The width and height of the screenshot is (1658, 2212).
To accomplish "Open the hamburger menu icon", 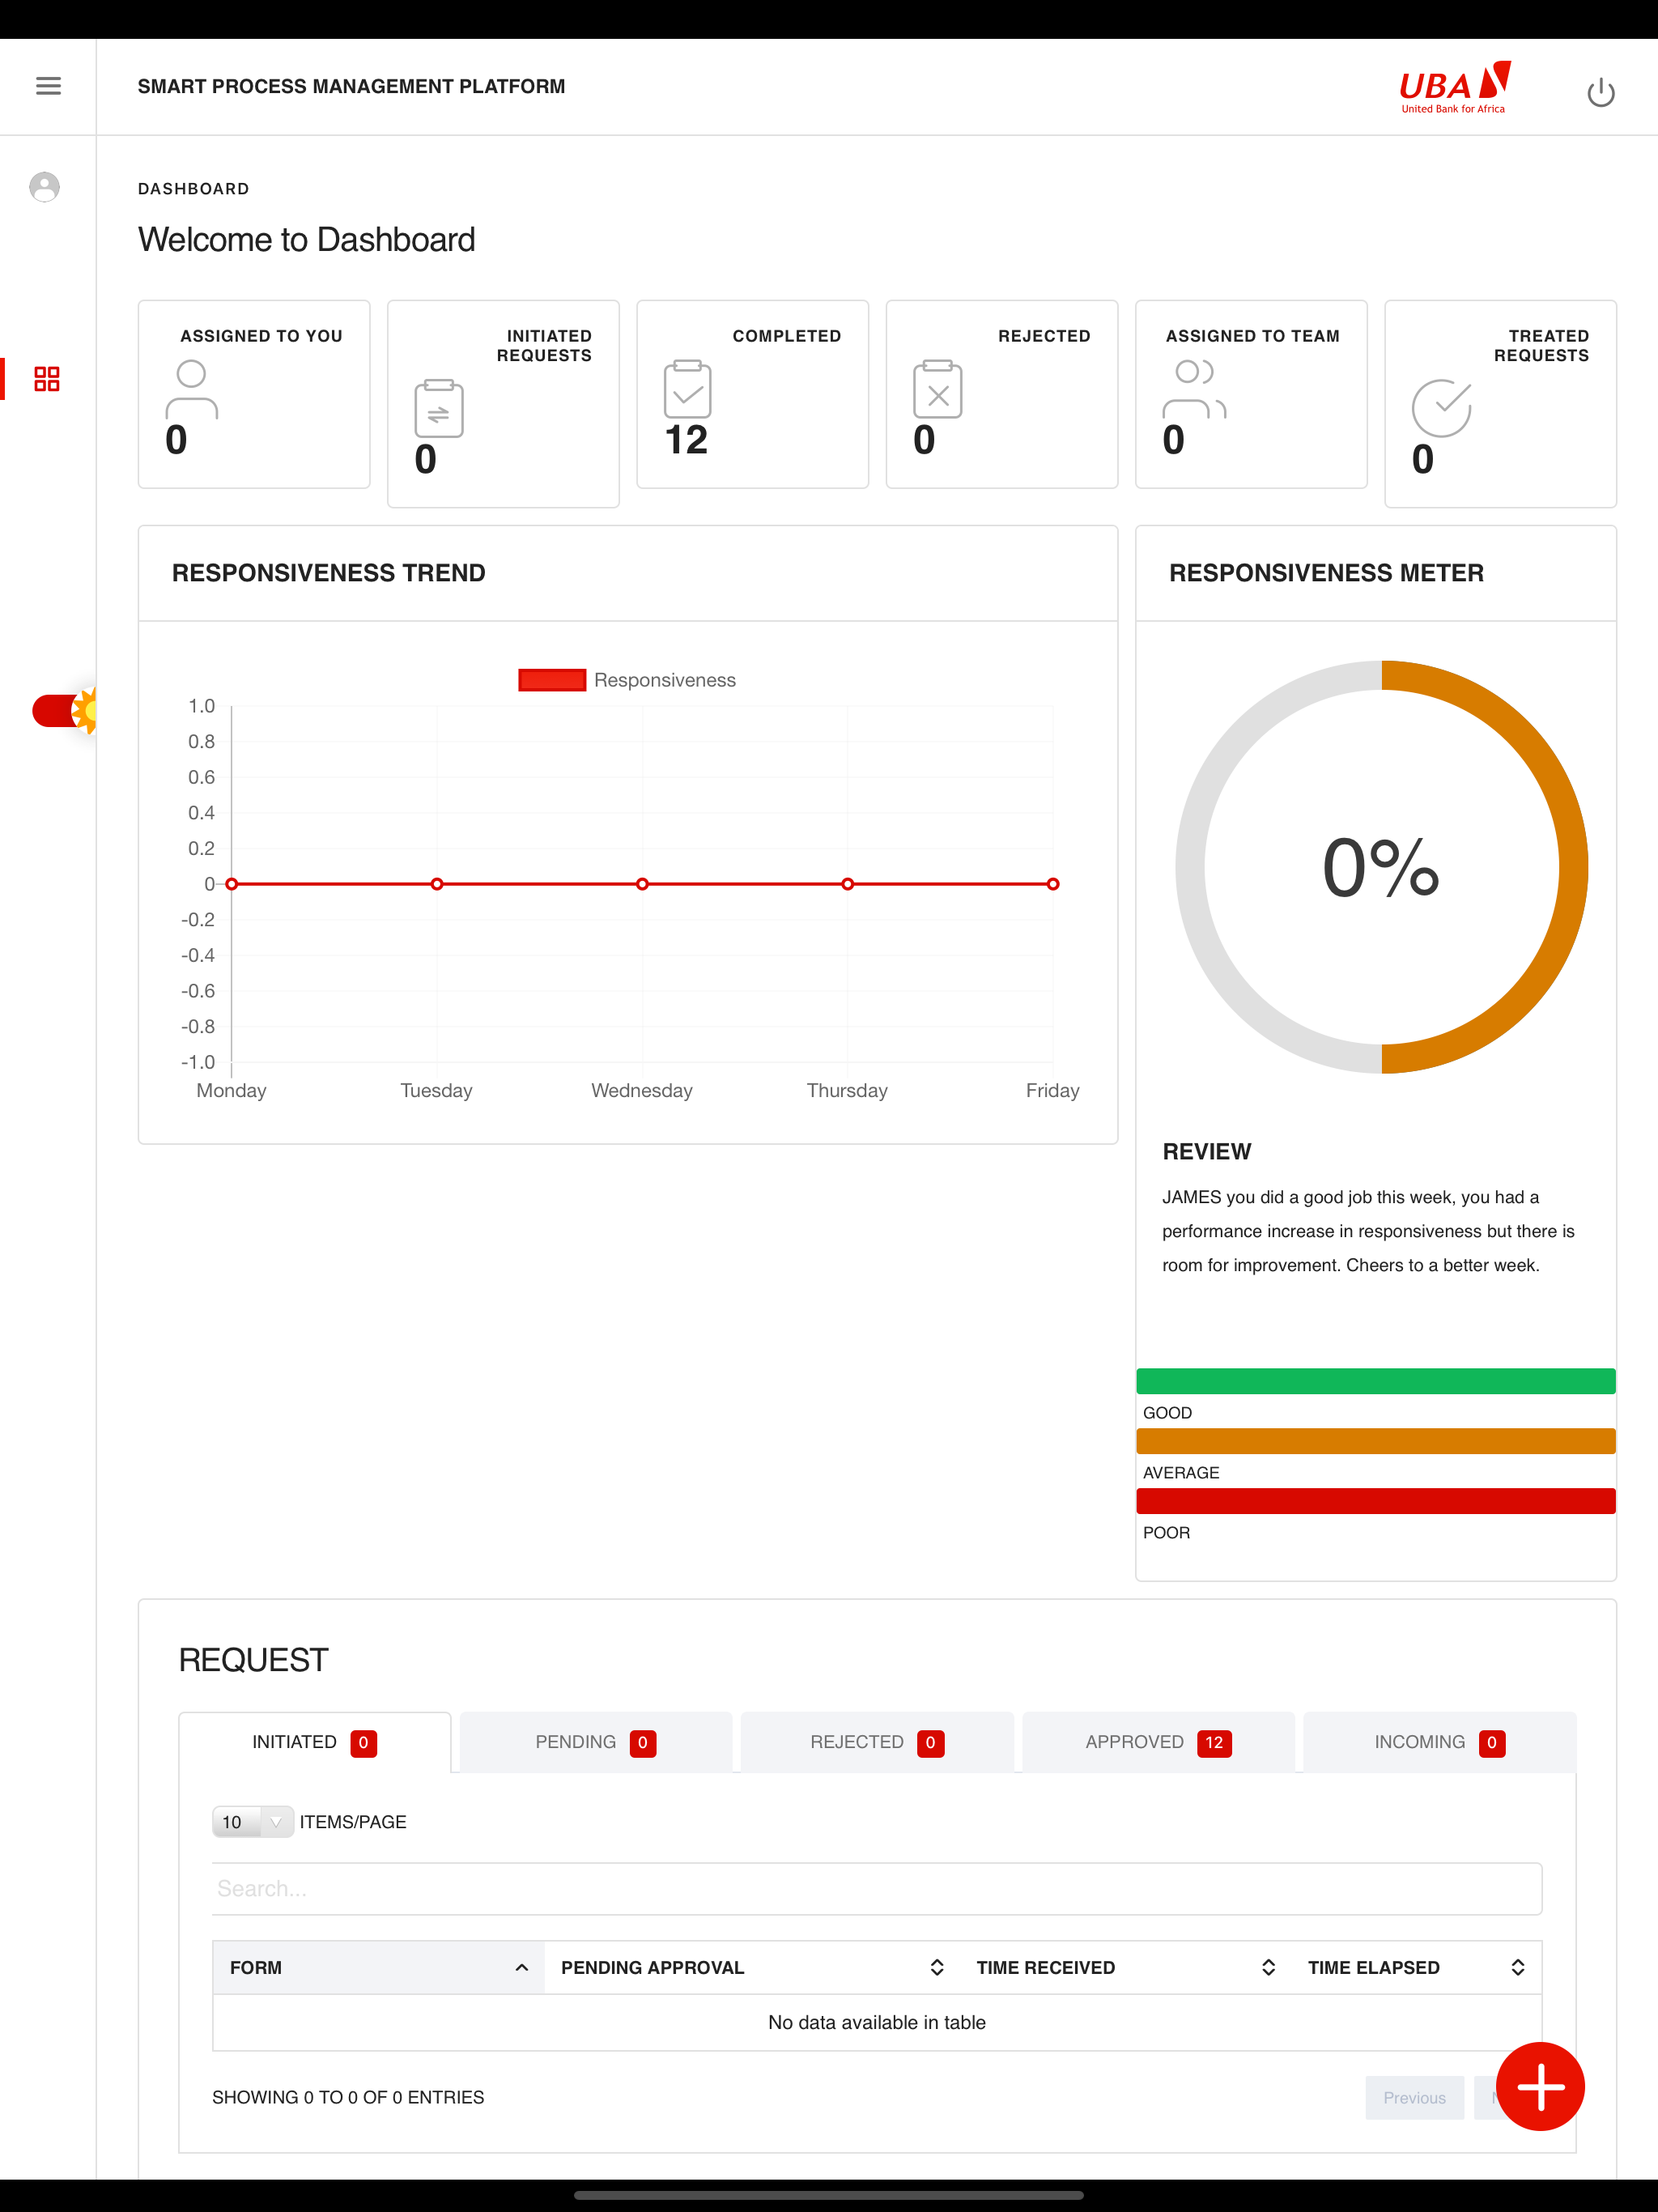I will point(48,86).
